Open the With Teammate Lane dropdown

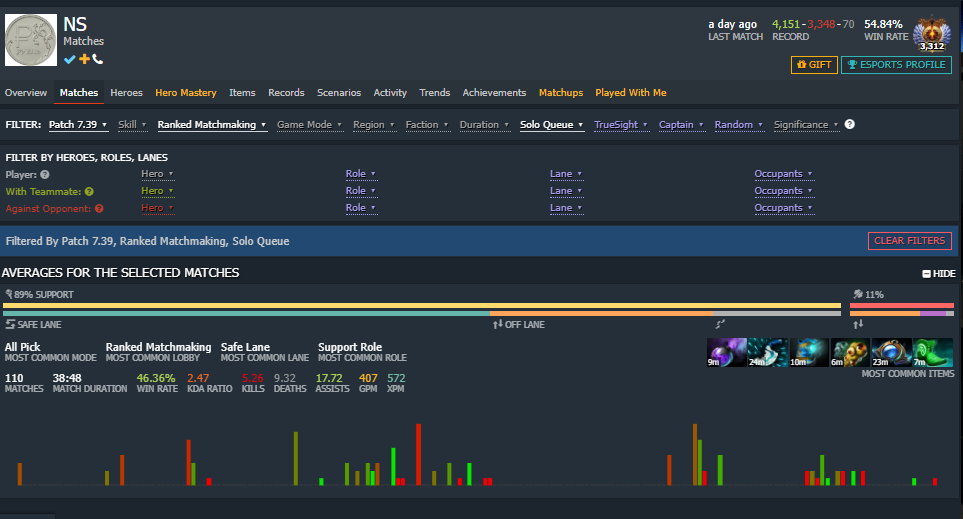(x=566, y=191)
